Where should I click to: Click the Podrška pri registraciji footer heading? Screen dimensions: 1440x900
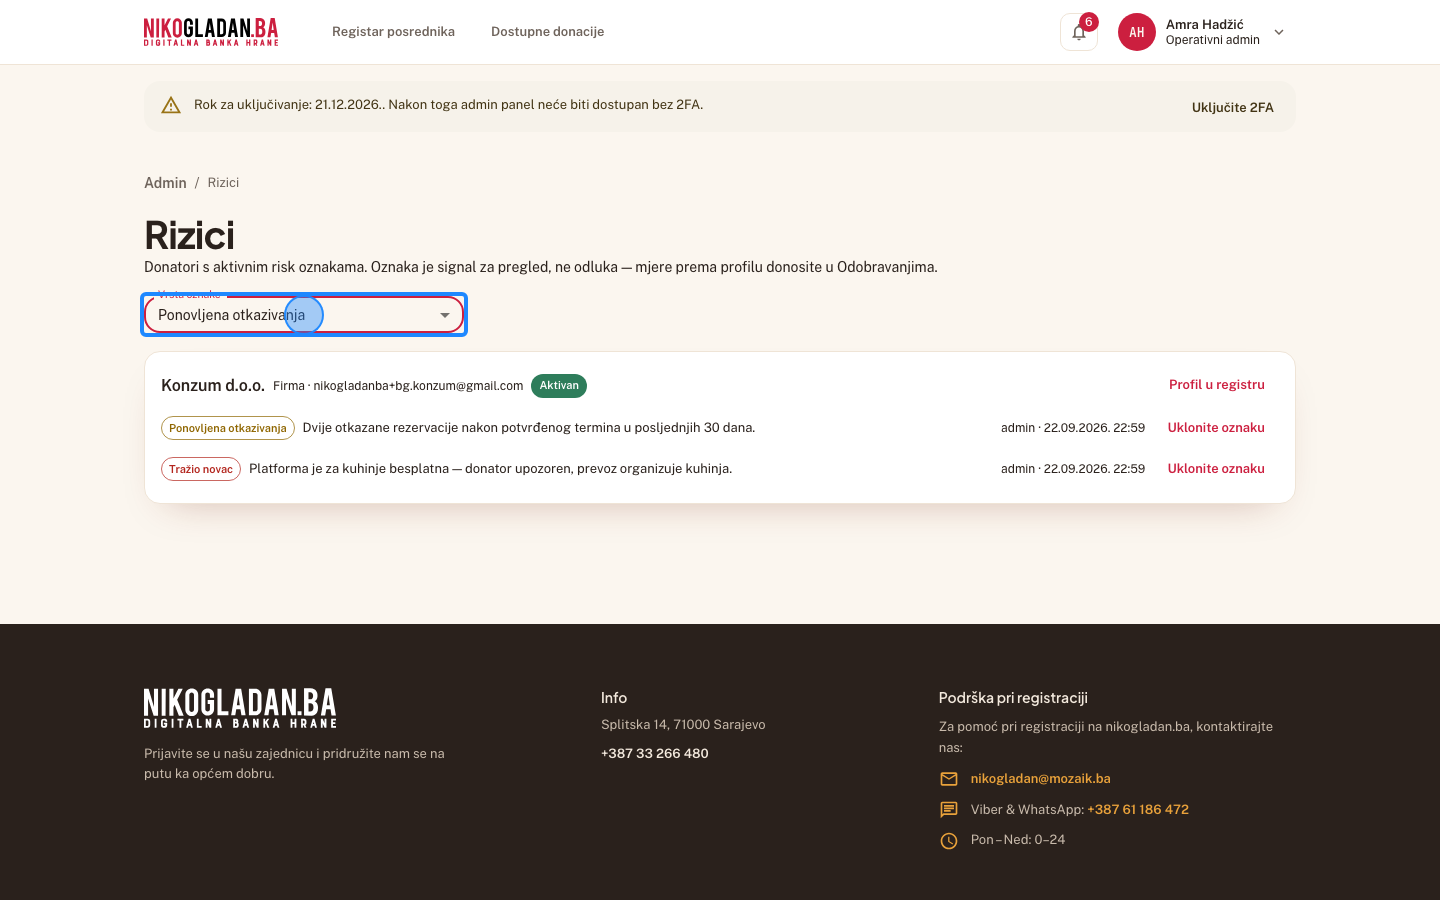click(x=1013, y=698)
